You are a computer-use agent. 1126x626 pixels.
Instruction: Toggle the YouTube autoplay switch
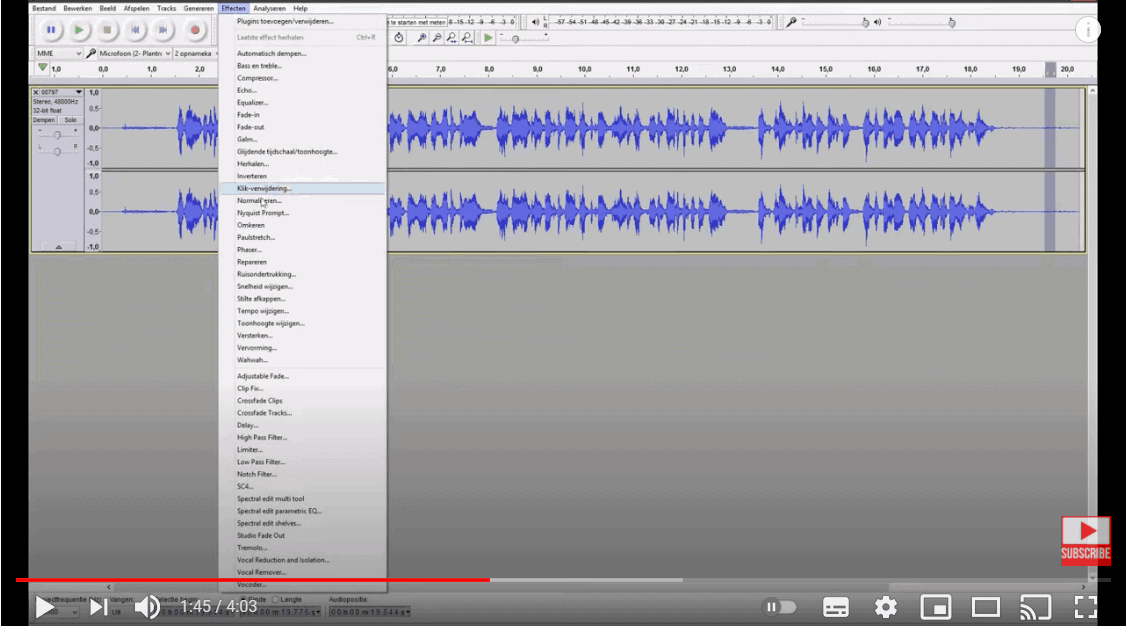(x=780, y=607)
